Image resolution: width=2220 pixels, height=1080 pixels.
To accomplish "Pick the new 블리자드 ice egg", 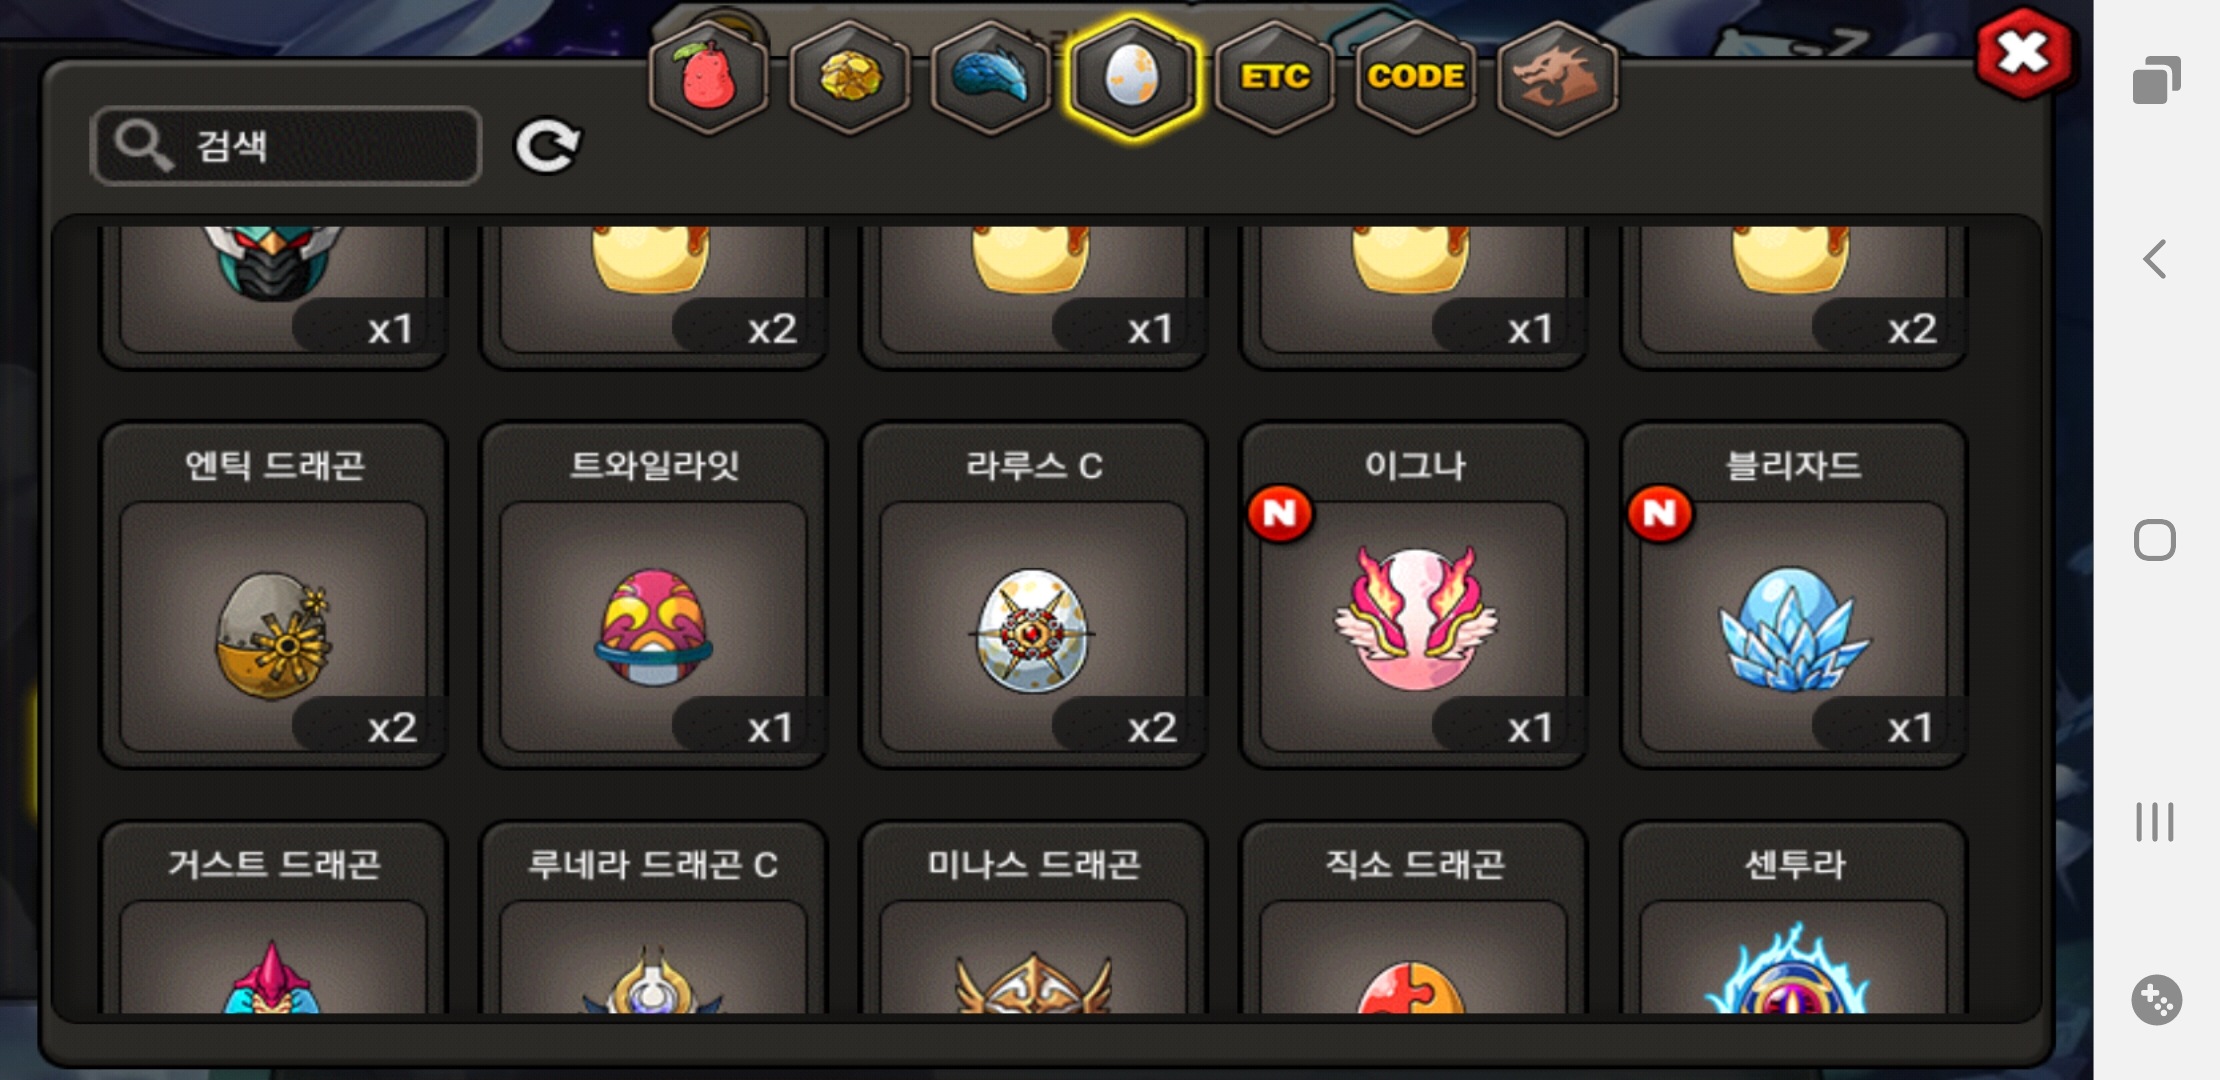I will (1793, 595).
